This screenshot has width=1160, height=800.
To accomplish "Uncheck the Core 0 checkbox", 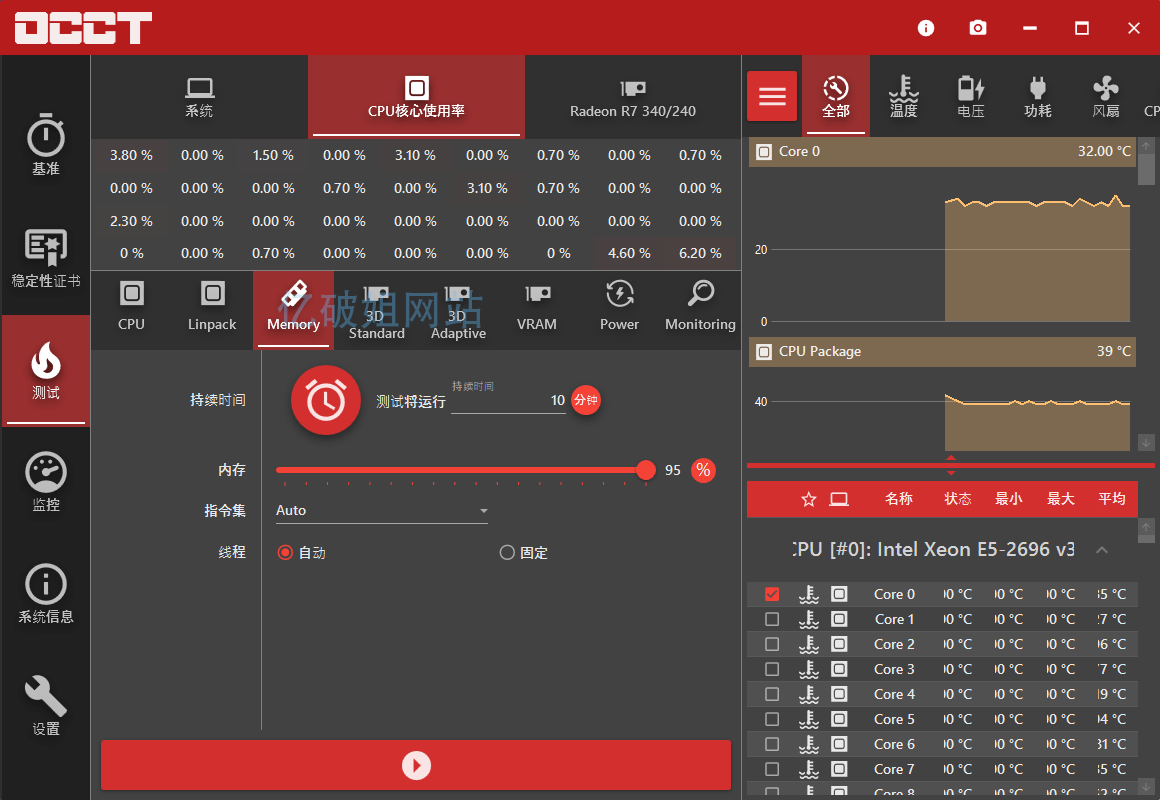I will (x=772, y=594).
